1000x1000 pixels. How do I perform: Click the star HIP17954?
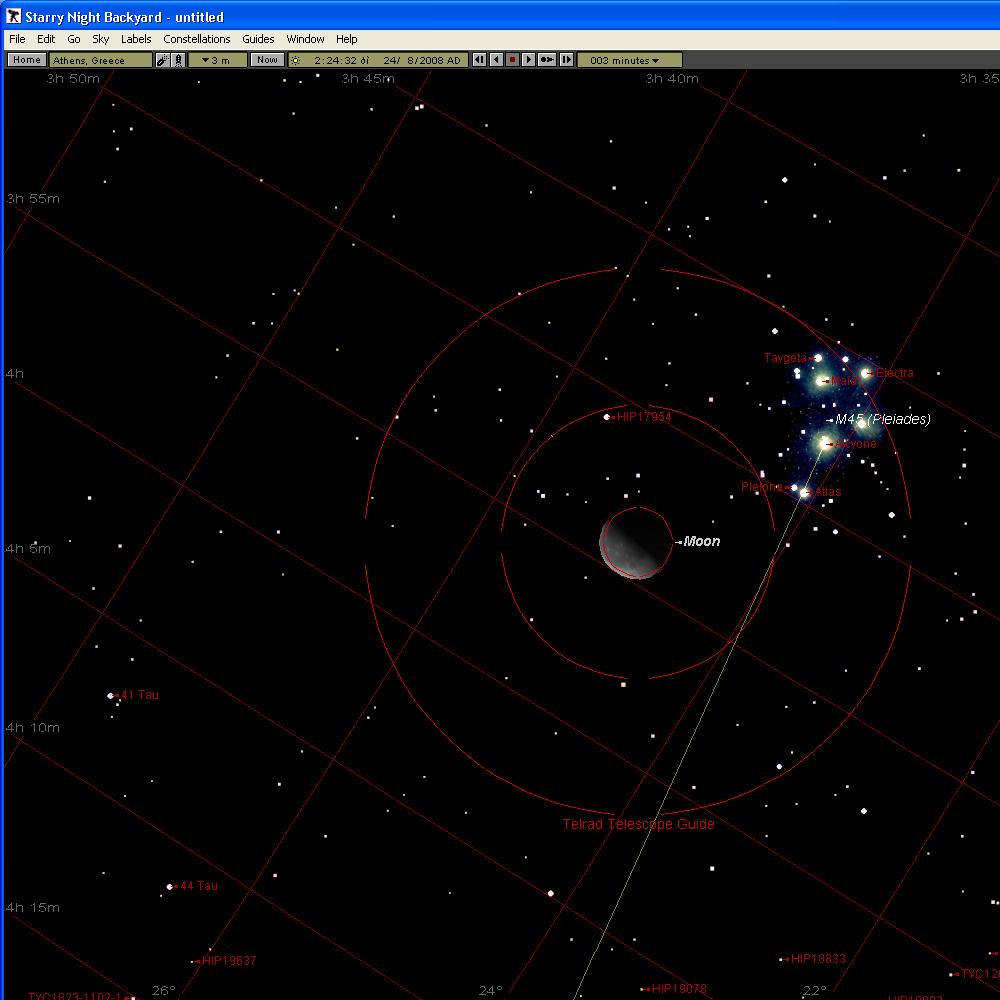[x=607, y=417]
